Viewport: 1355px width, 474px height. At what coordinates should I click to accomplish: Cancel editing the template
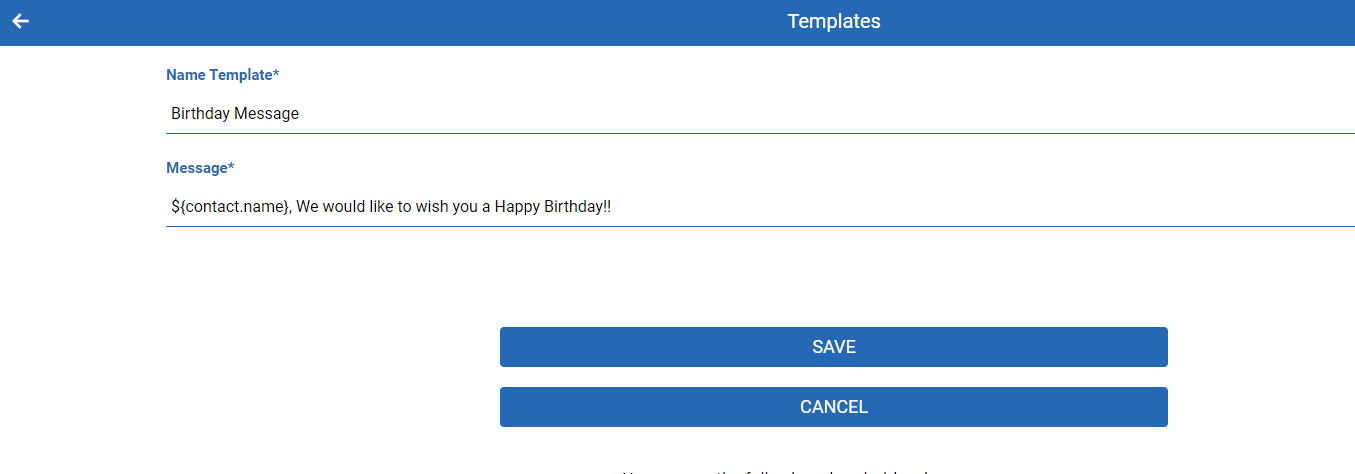[833, 407]
